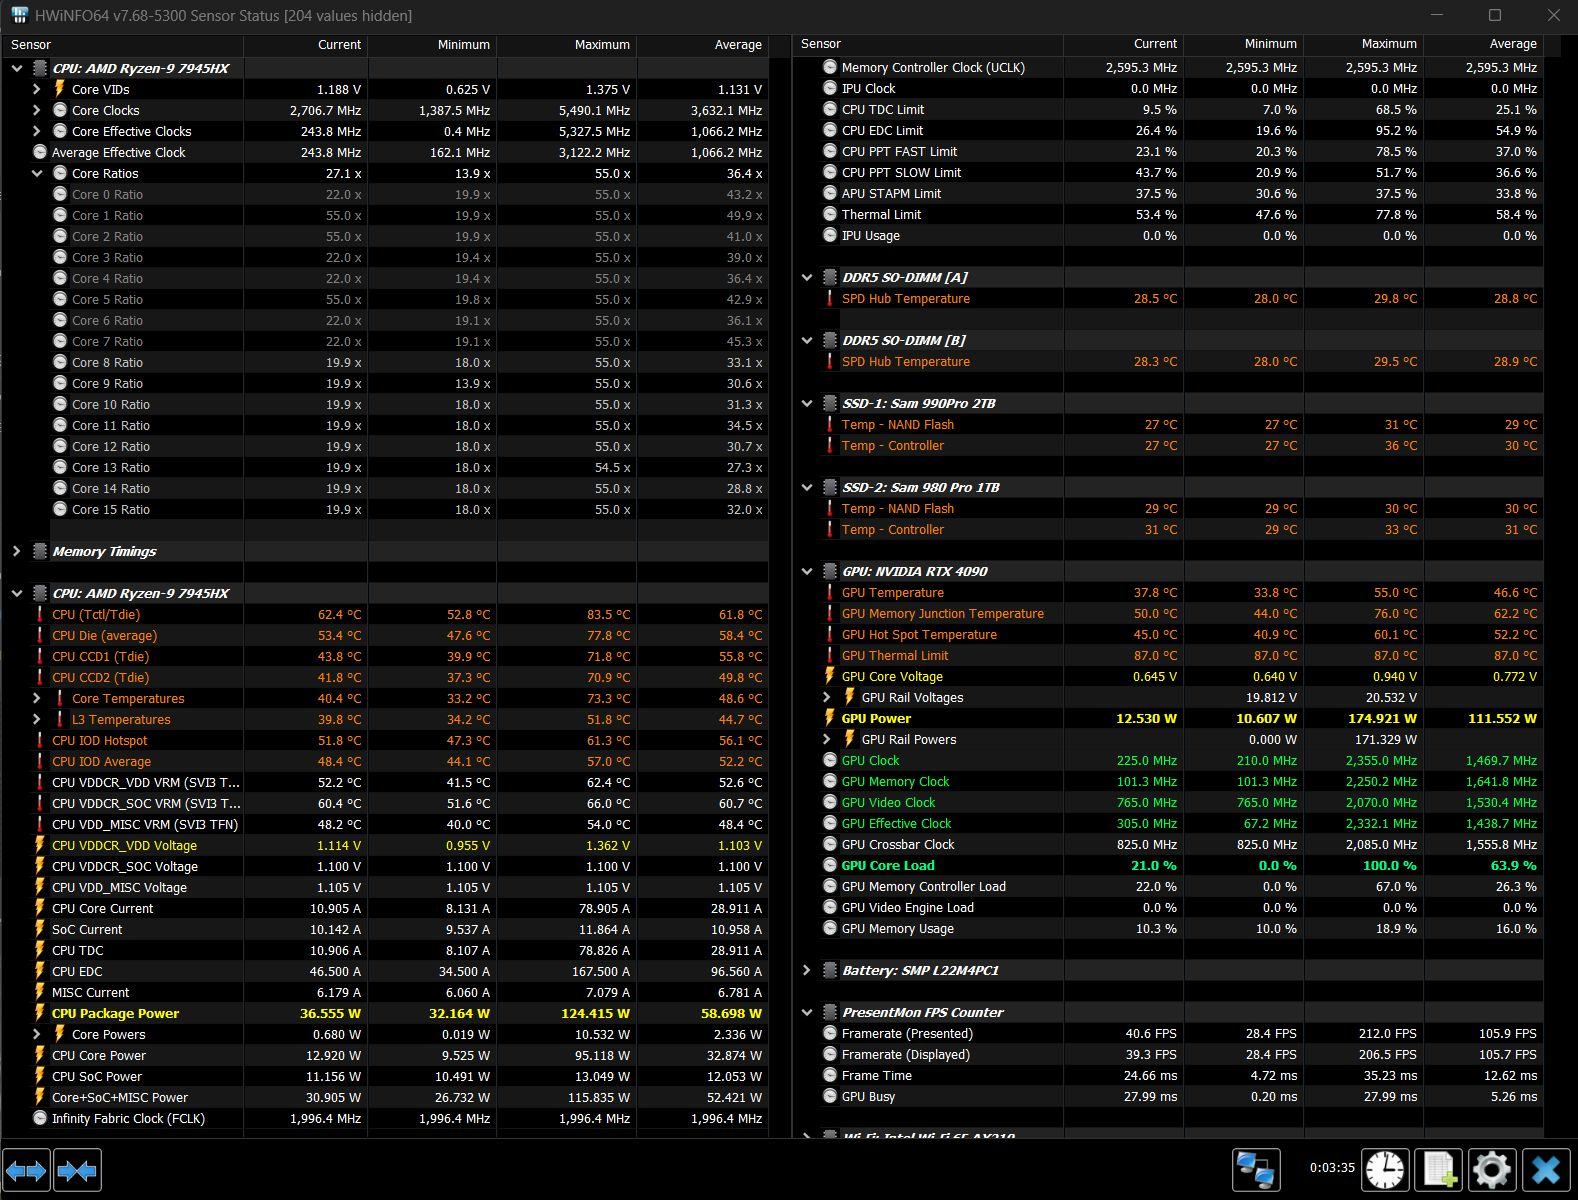Expand the Core Temperatures row

pyautogui.click(x=37, y=698)
